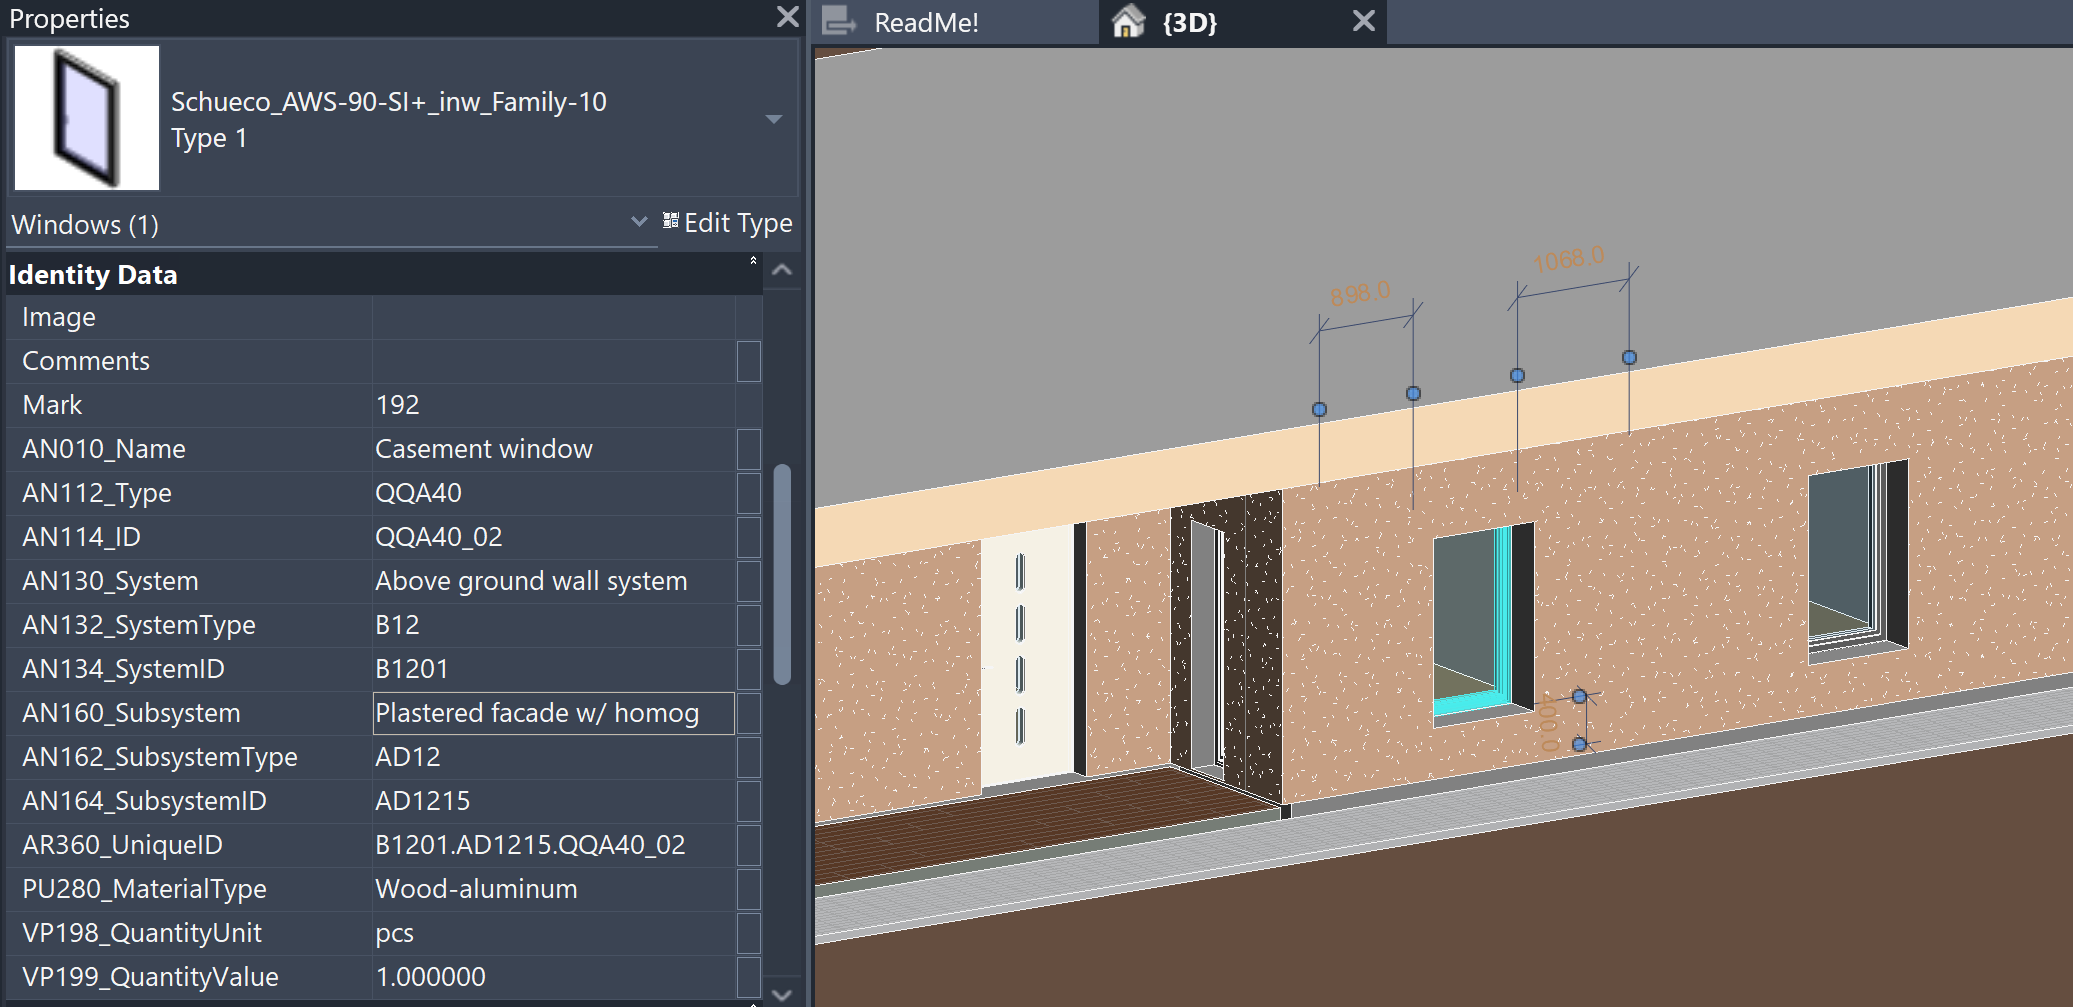The height and width of the screenshot is (1007, 2073).
Task: Collapse the Identity Data section
Action: (x=752, y=262)
